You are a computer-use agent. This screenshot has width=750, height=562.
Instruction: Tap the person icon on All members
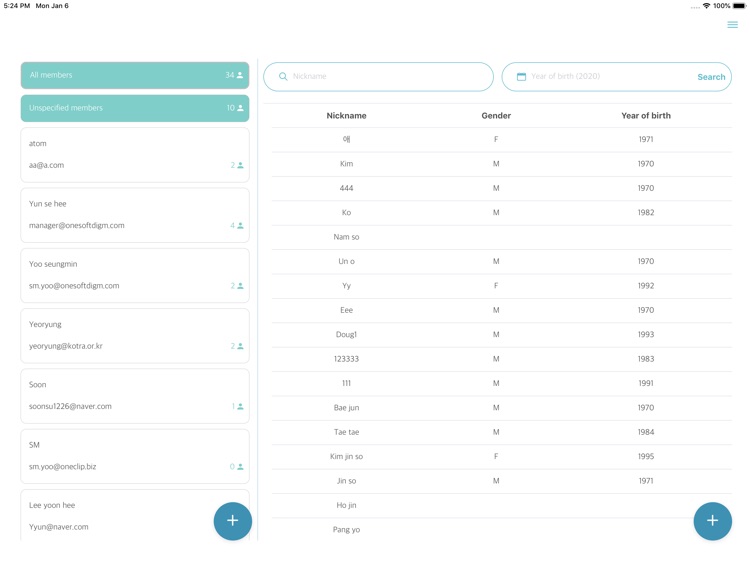coord(240,75)
